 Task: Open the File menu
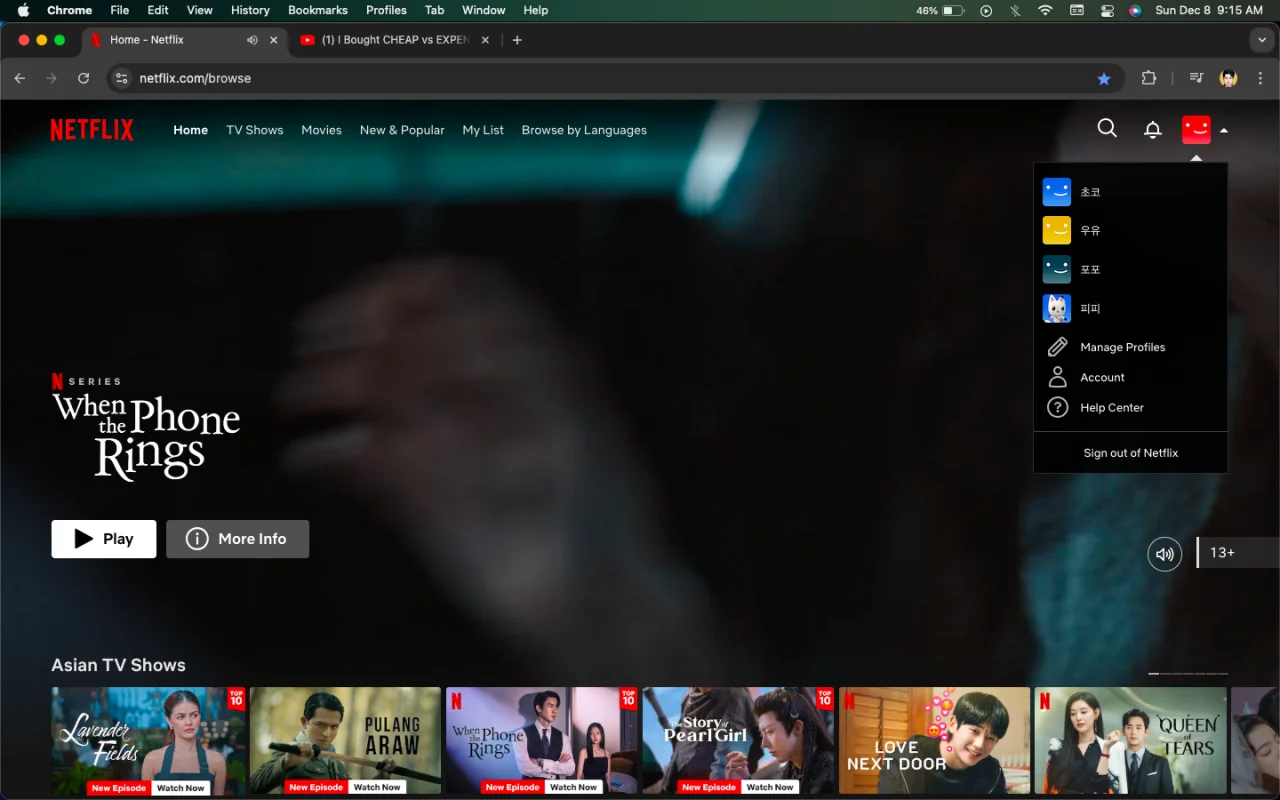120,10
